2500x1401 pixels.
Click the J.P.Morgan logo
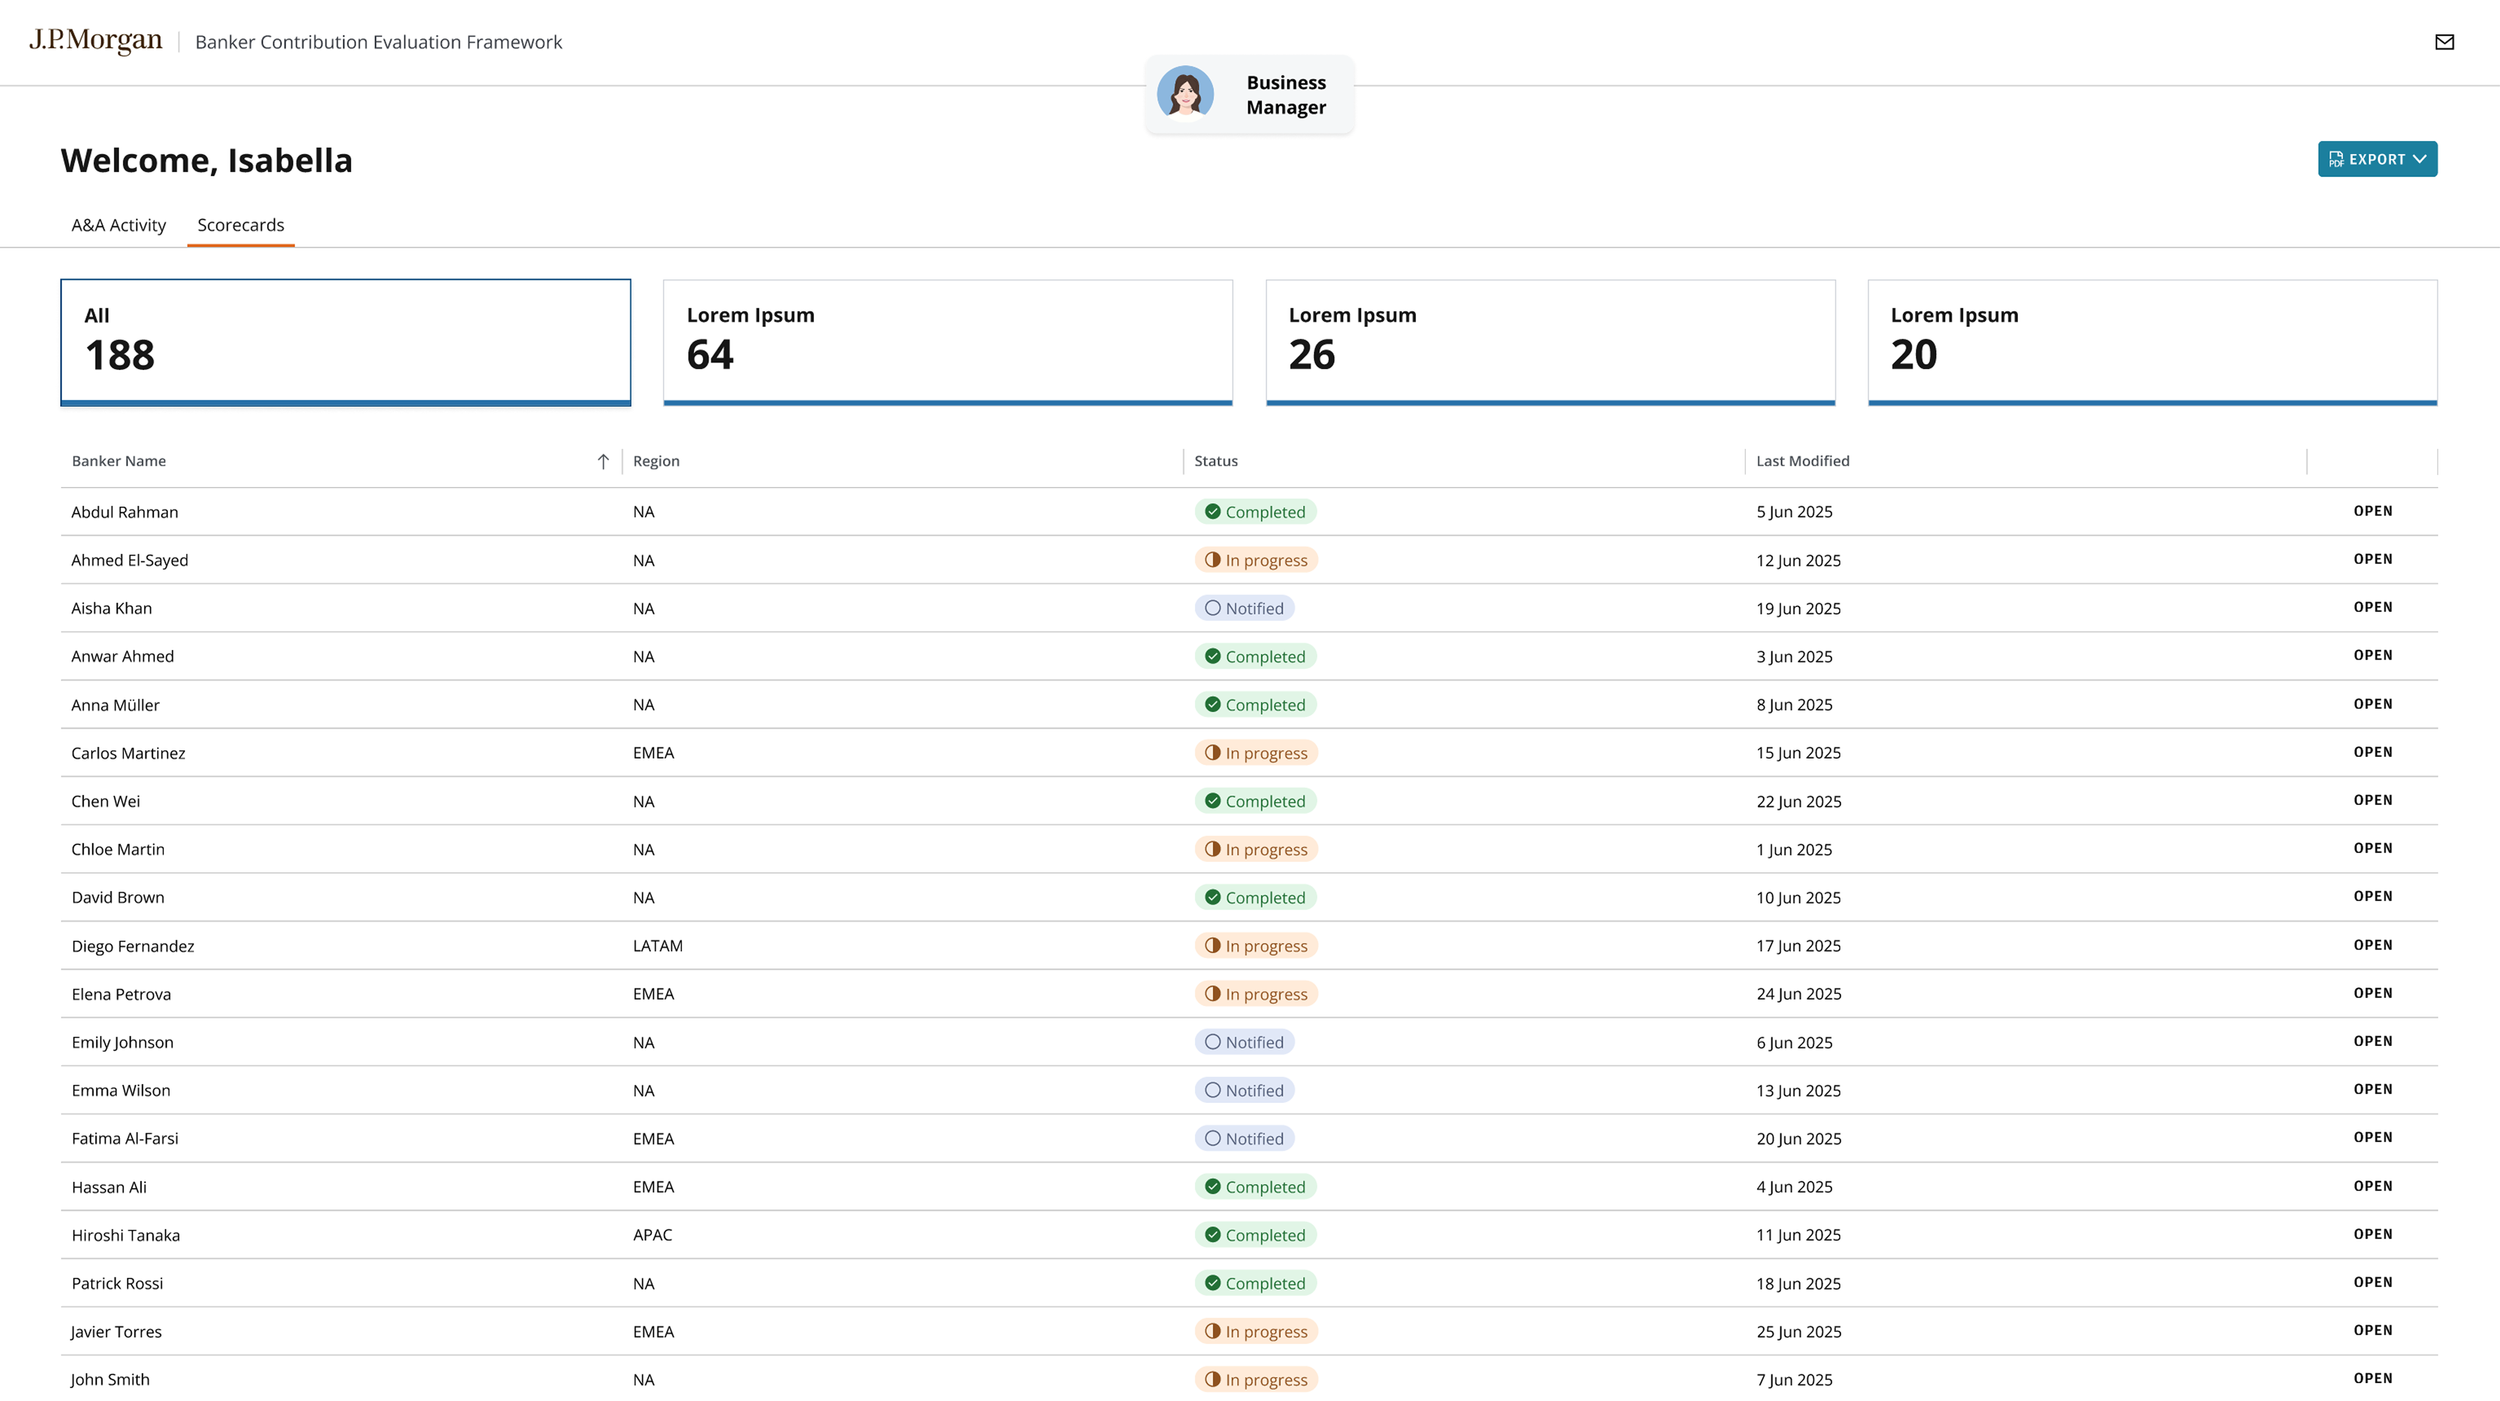click(x=96, y=41)
